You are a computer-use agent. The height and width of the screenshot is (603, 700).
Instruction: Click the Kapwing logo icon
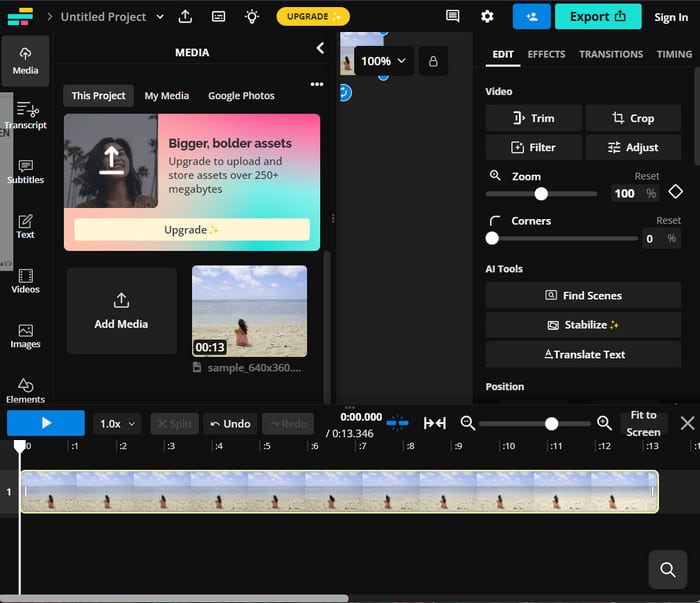[20, 17]
